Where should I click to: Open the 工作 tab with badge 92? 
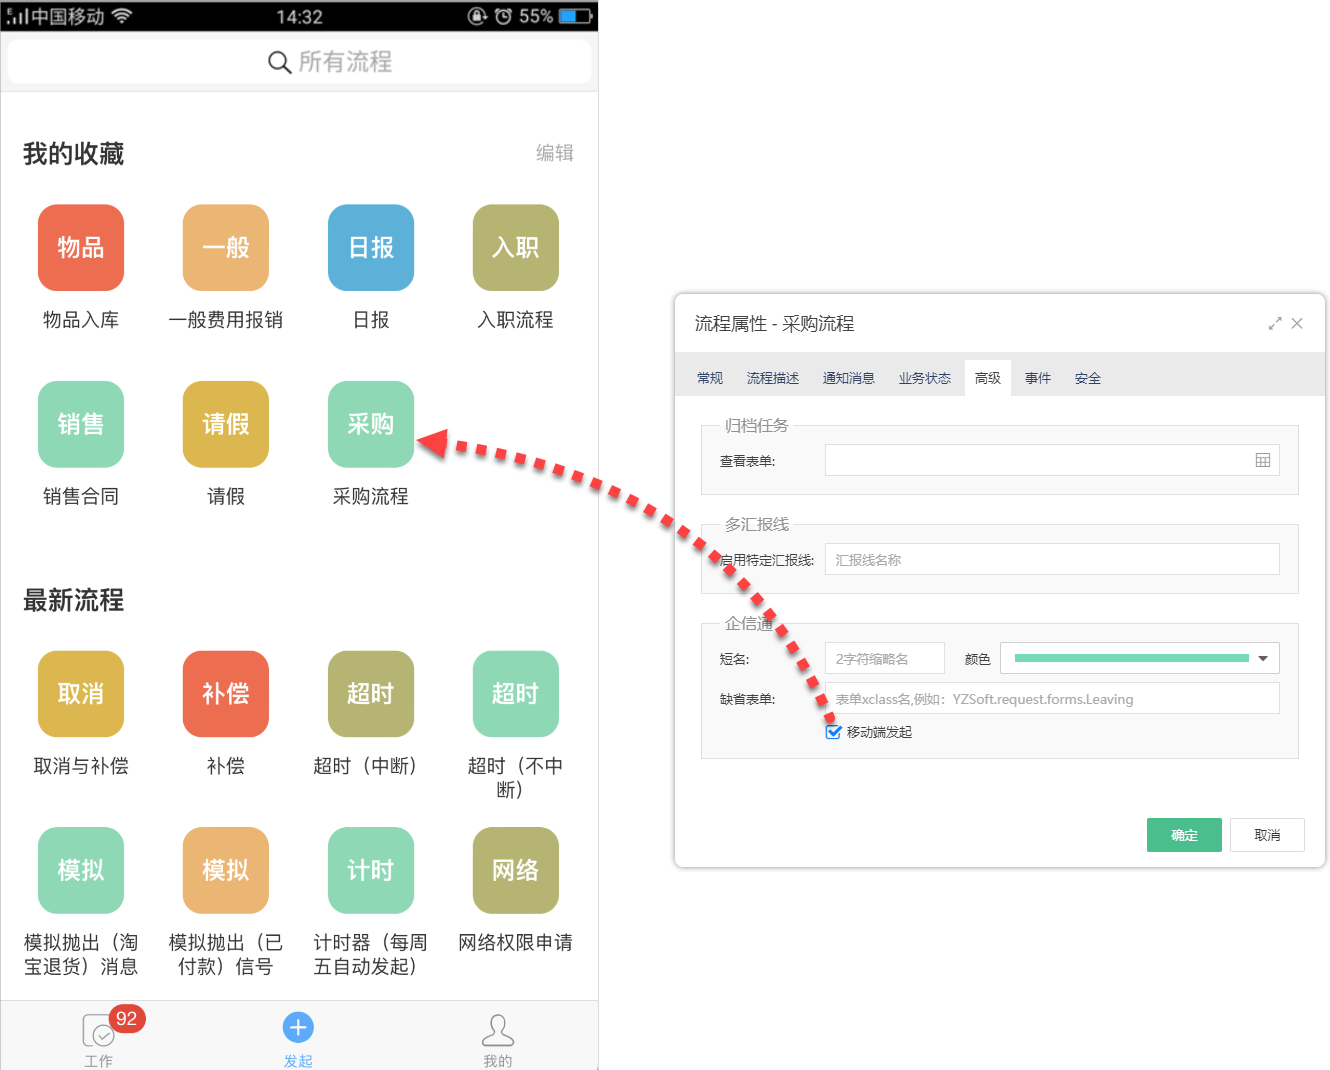coord(99,1038)
